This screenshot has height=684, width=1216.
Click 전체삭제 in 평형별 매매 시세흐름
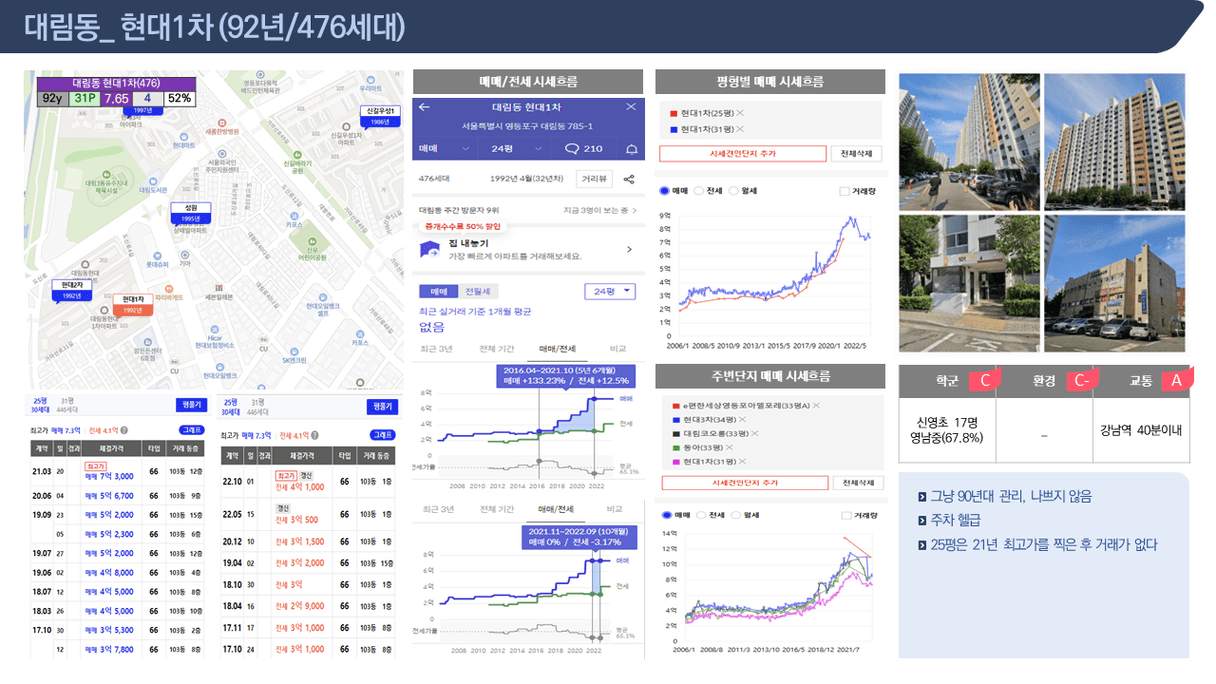[857, 154]
